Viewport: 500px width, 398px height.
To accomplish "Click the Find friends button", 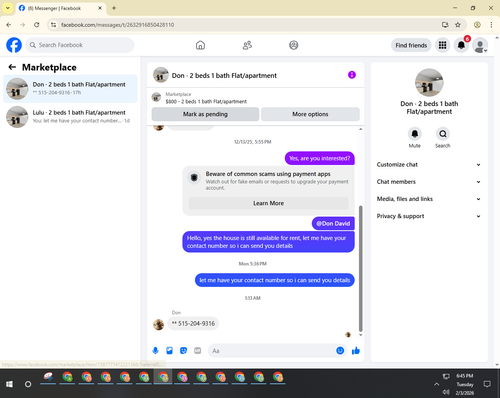I will tap(411, 45).
